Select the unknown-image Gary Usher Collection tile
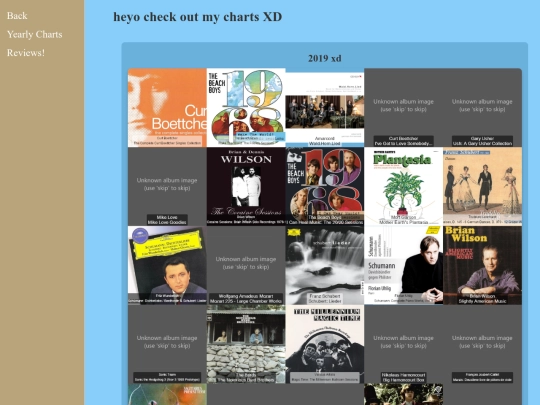Screen dimensions: 540x405 [x=482, y=108]
